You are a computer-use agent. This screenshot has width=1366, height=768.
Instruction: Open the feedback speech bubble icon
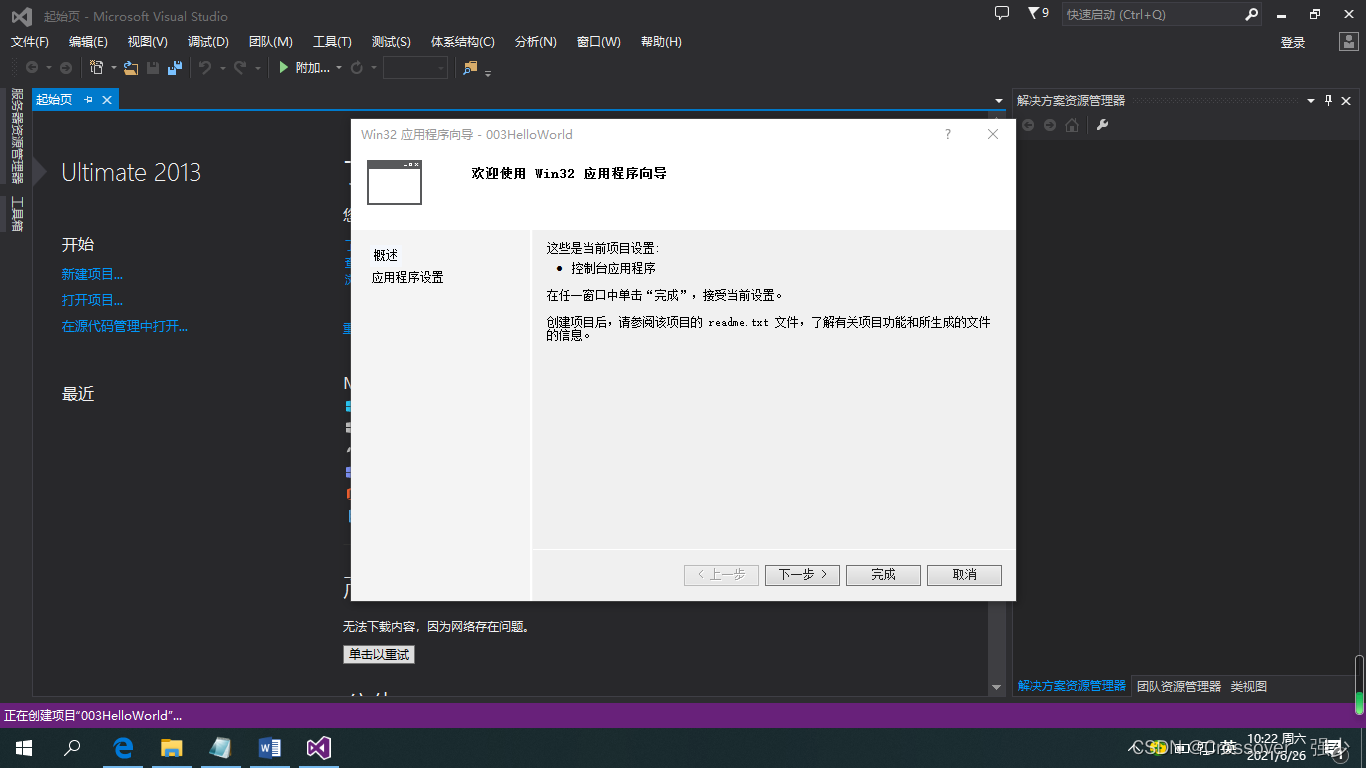(x=1002, y=14)
